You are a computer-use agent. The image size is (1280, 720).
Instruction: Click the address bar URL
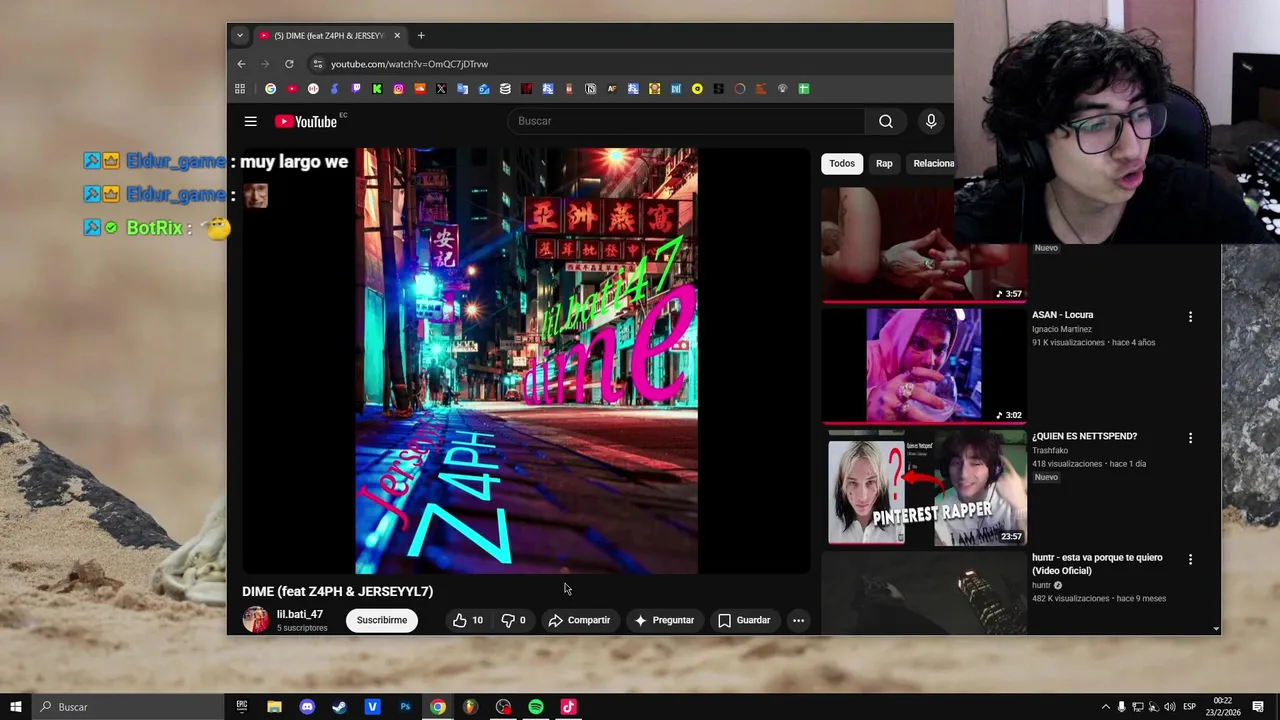(409, 64)
